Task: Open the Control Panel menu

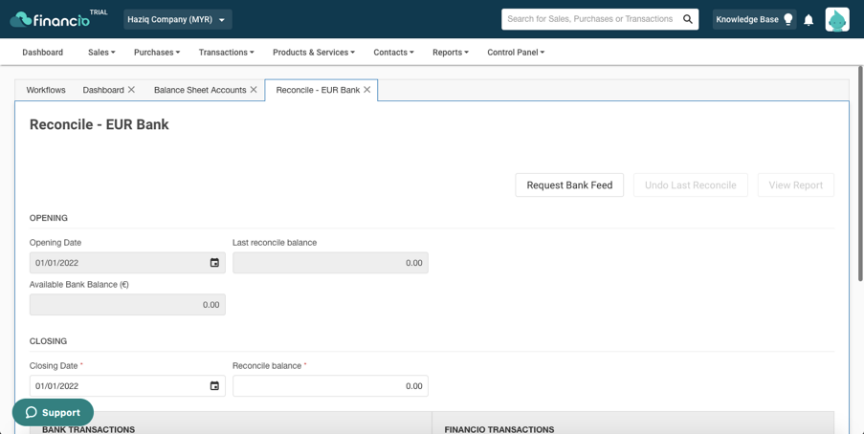Action: [516, 52]
